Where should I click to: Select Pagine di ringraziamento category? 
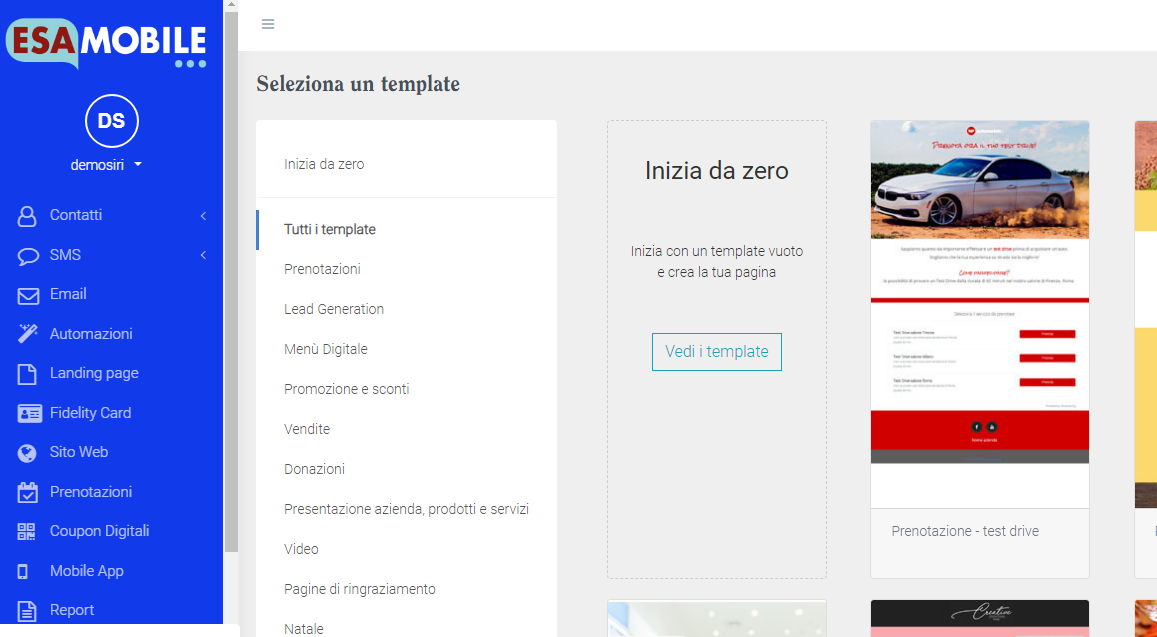(x=360, y=589)
